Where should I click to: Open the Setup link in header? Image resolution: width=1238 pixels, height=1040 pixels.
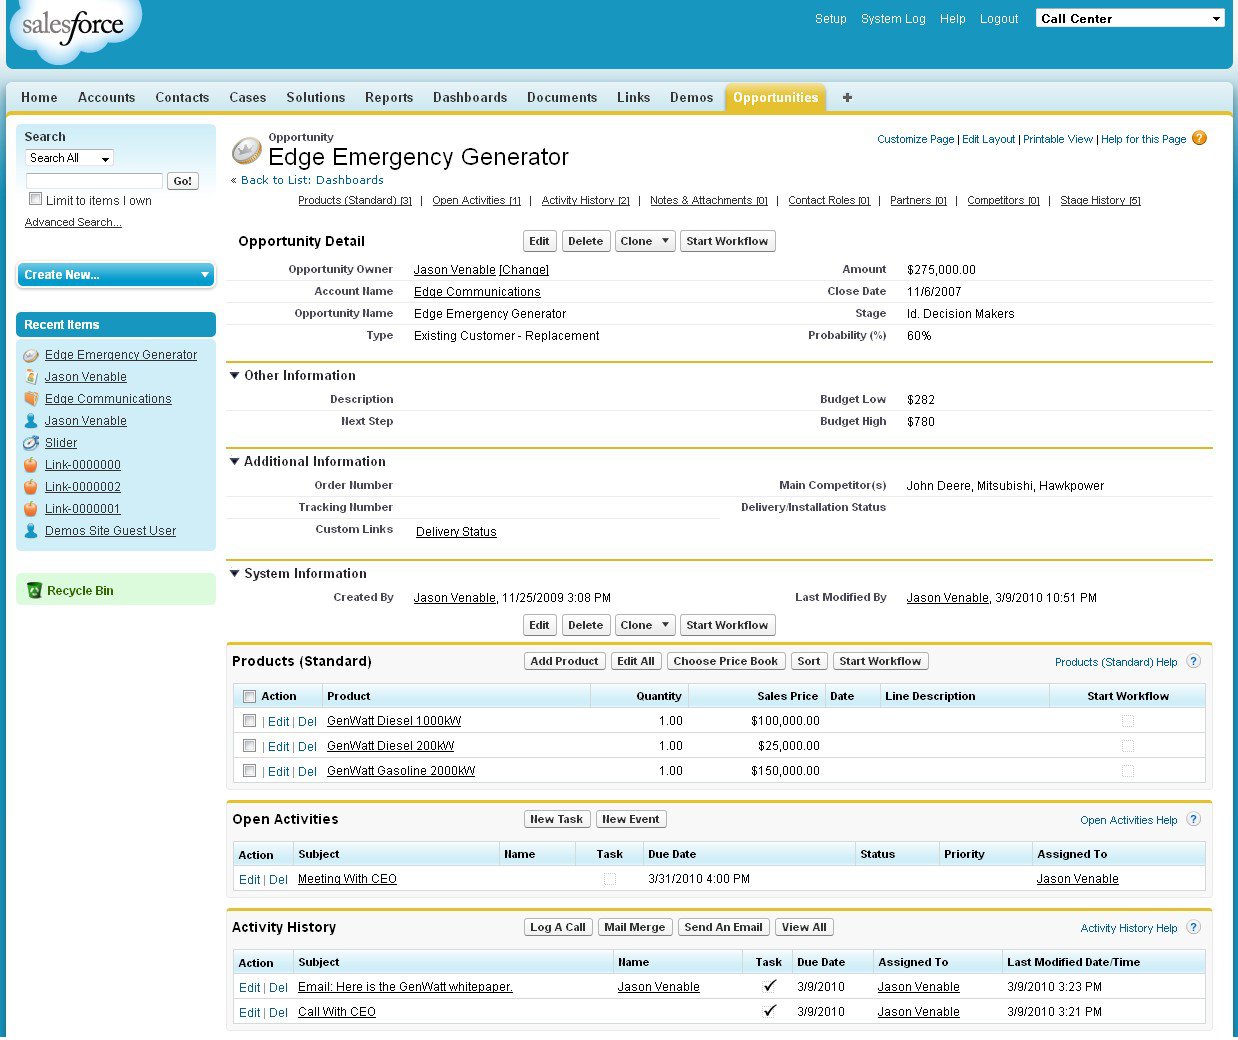(x=830, y=19)
